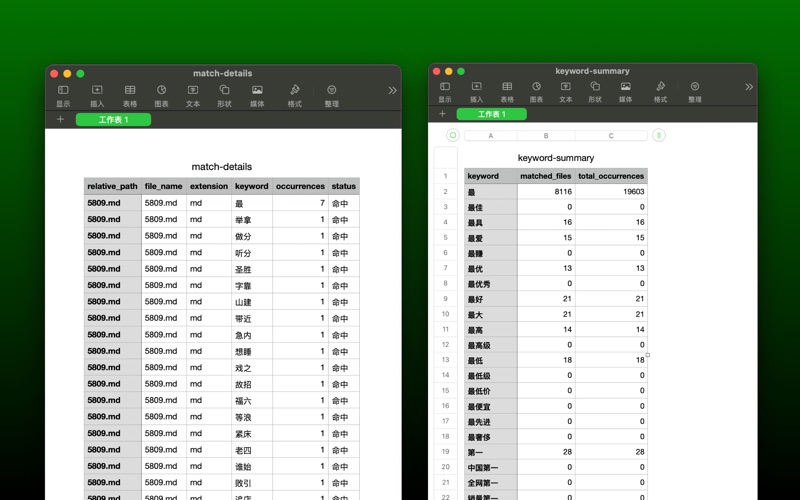Select cell with value 8116

[x=546, y=191]
